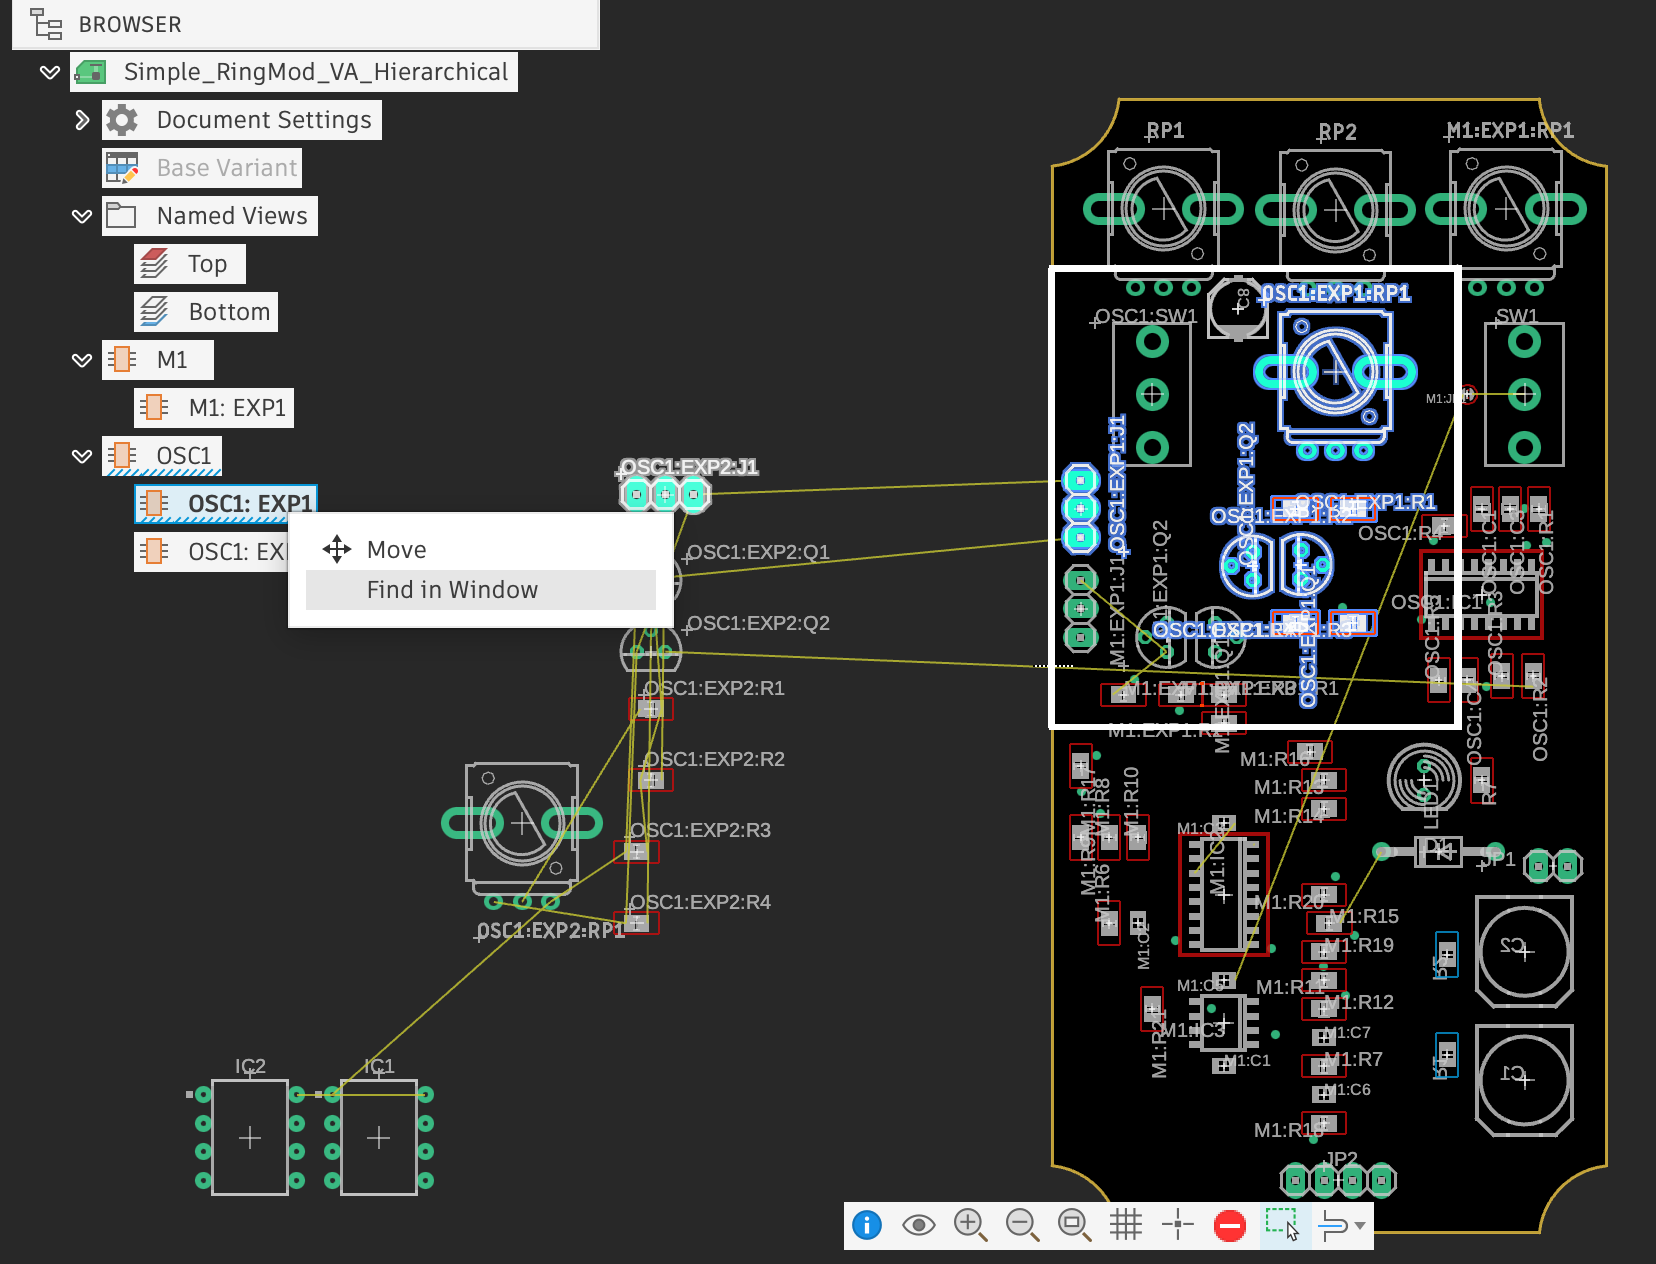Collapse the Named Views folder

coord(82,216)
